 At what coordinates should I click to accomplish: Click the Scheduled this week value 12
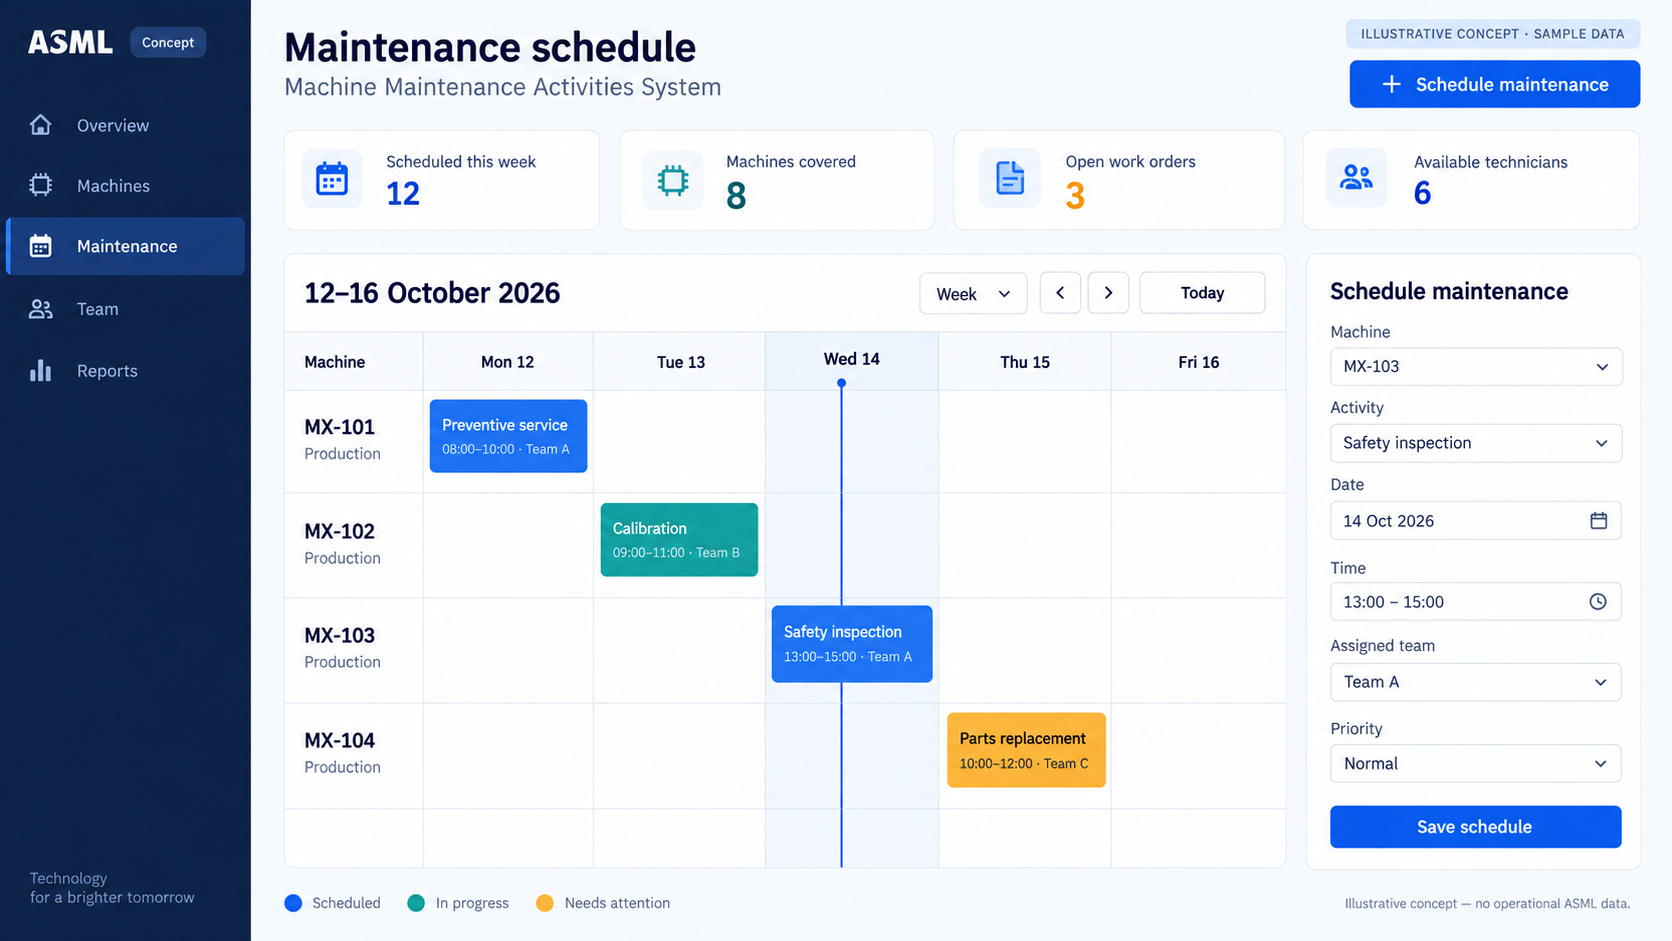(403, 194)
